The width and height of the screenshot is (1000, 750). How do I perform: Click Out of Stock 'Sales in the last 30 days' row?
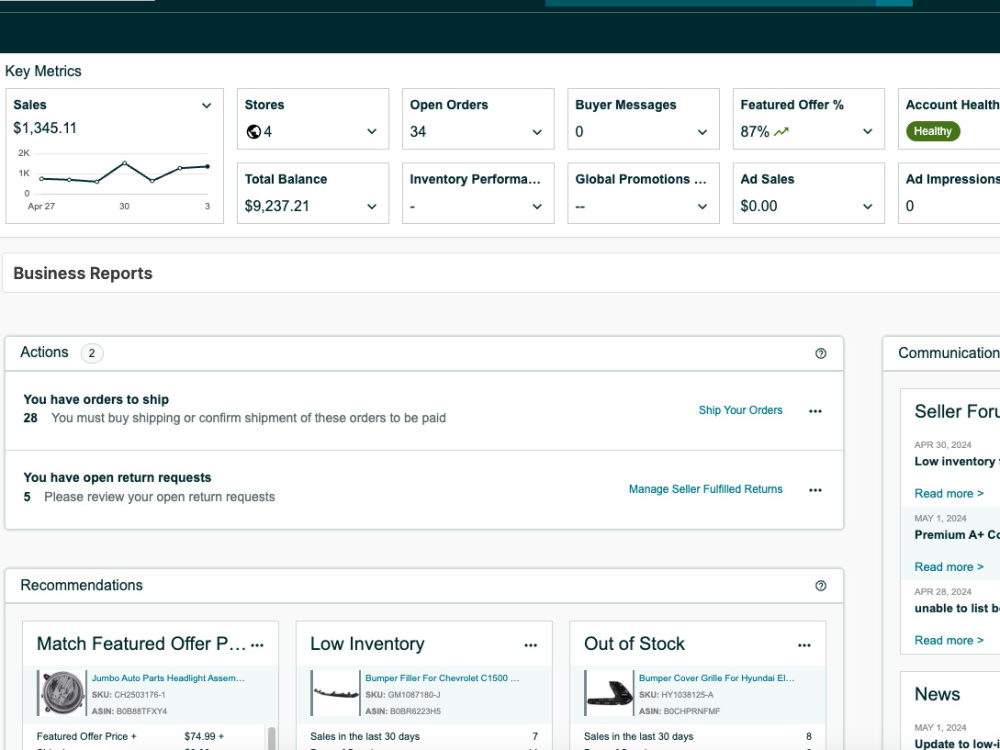(698, 737)
